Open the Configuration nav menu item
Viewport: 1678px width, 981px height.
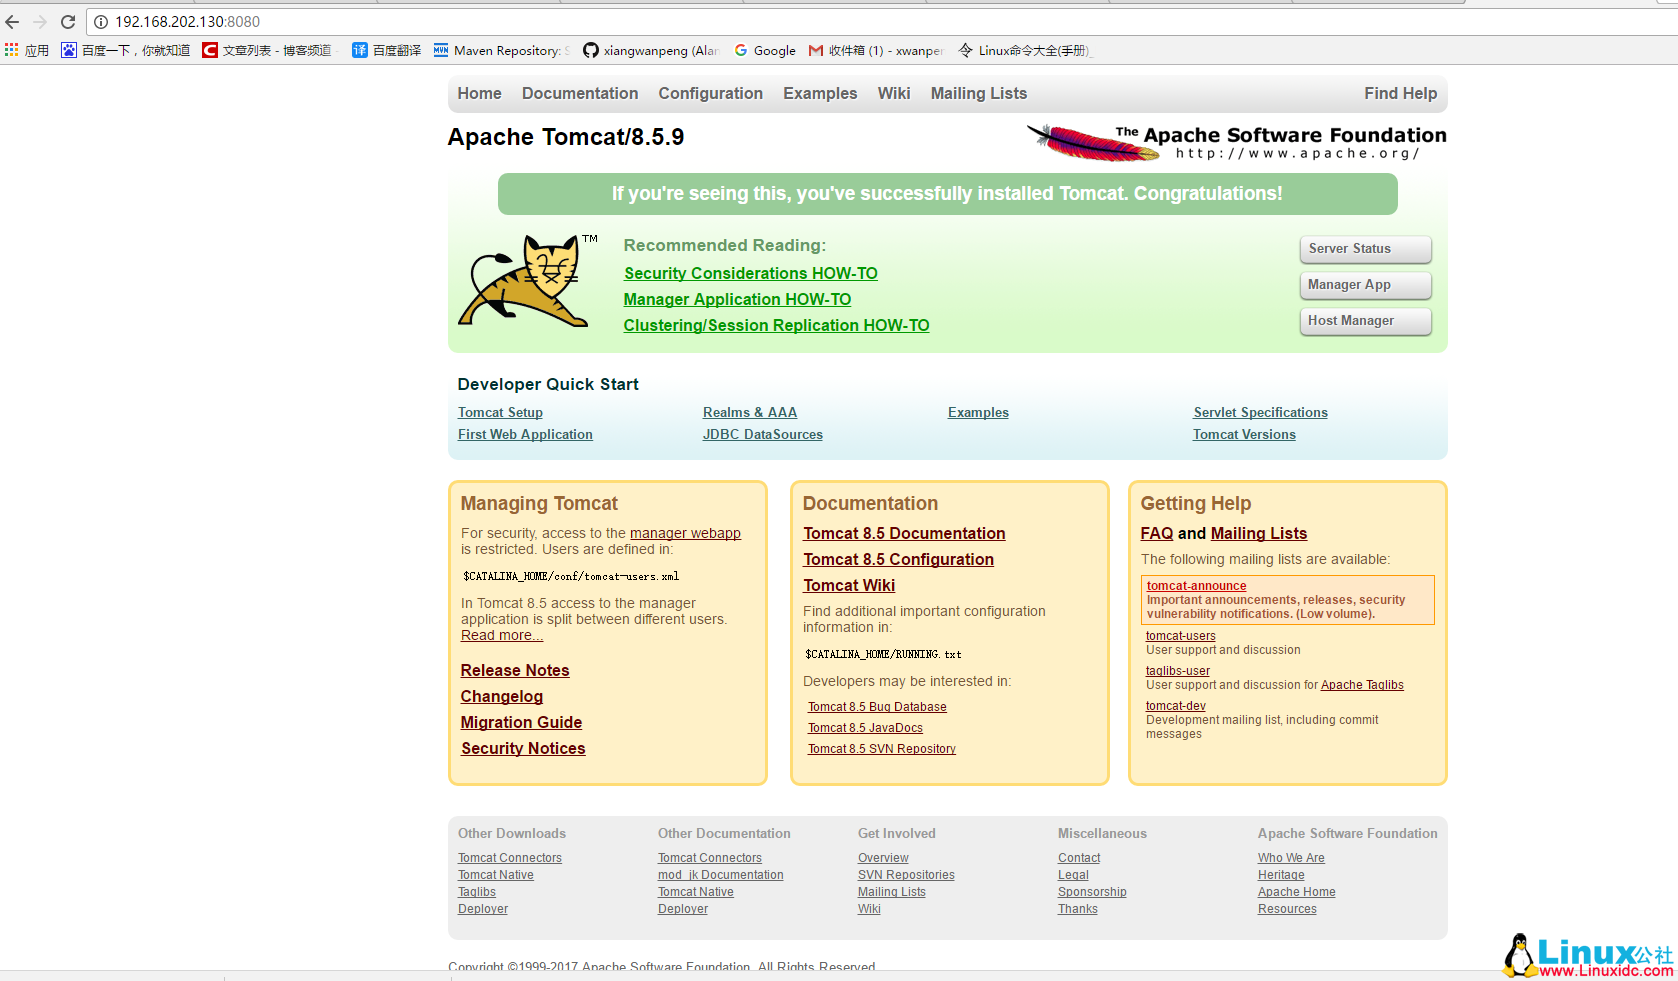coord(710,93)
